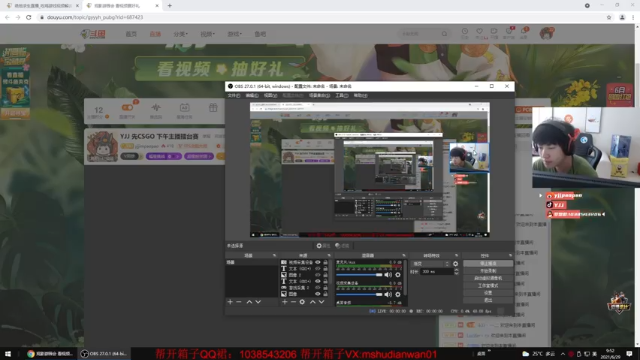This screenshot has width=640, height=360.
Task: Open Douyu watch history clock icon
Action: [x=465, y=32]
